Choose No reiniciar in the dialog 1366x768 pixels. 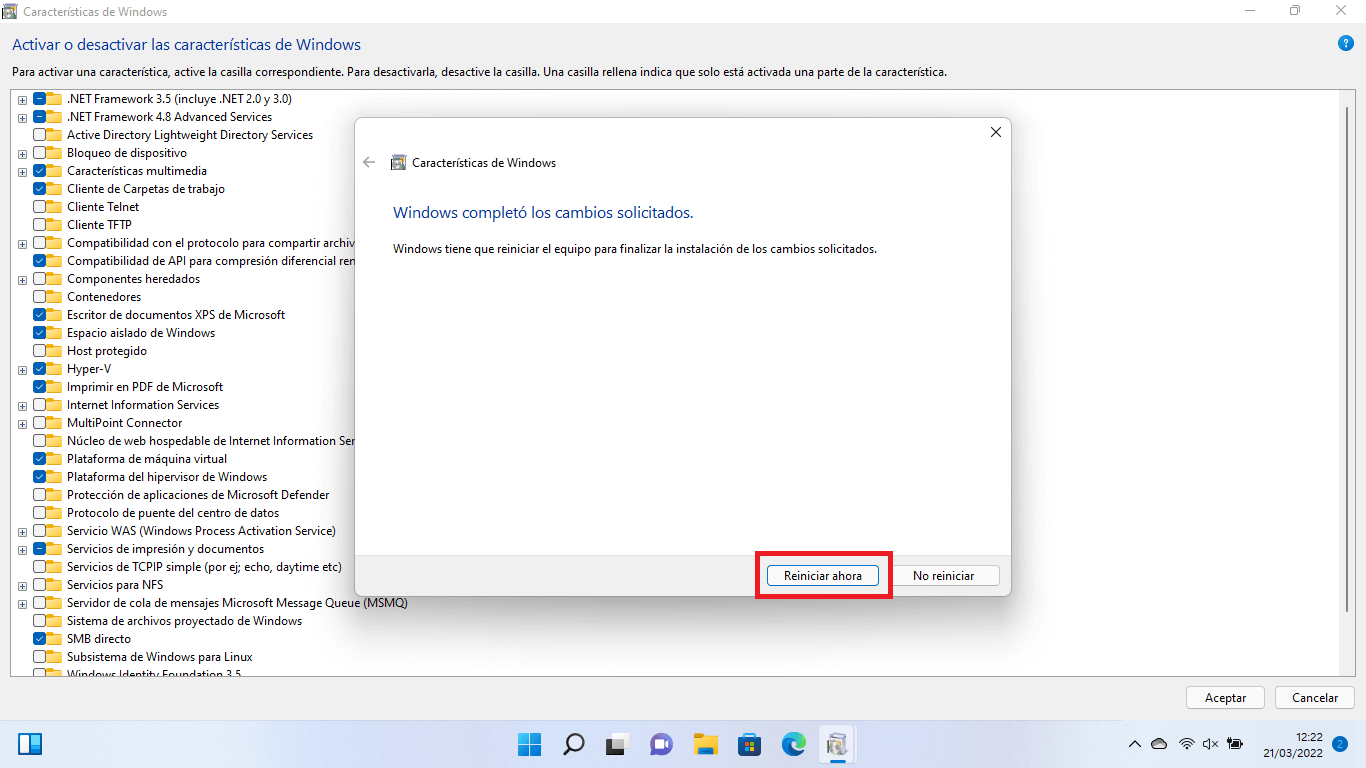pyautogui.click(x=943, y=576)
